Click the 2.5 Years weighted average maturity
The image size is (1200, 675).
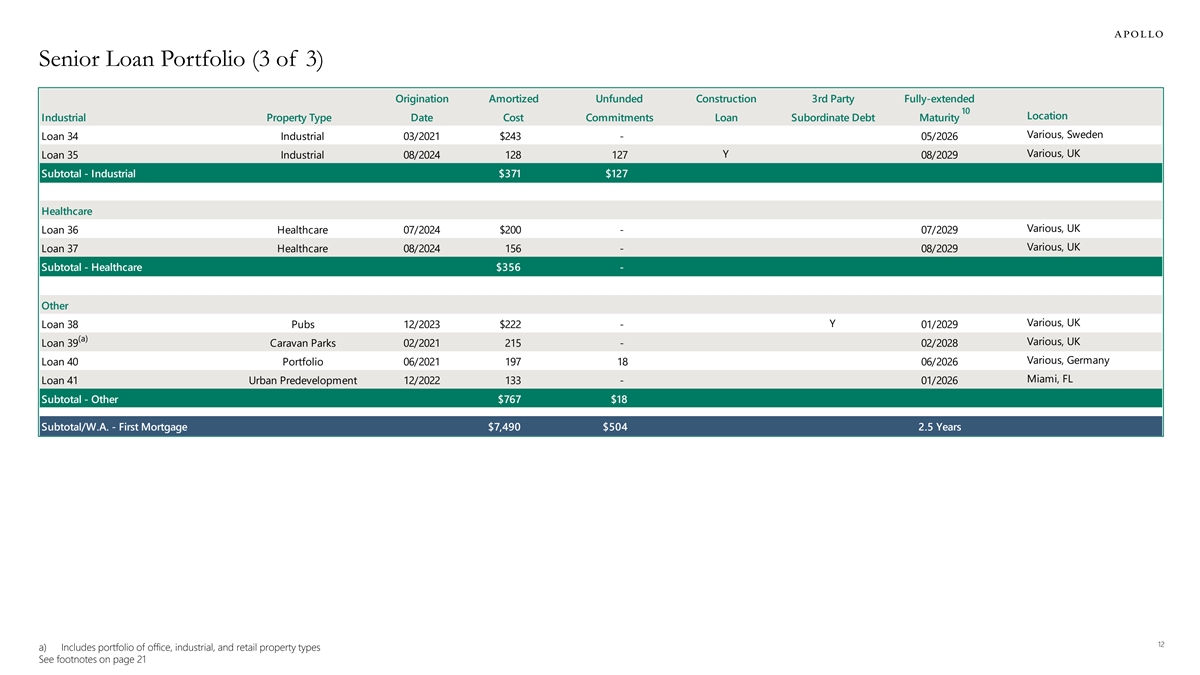click(939, 428)
